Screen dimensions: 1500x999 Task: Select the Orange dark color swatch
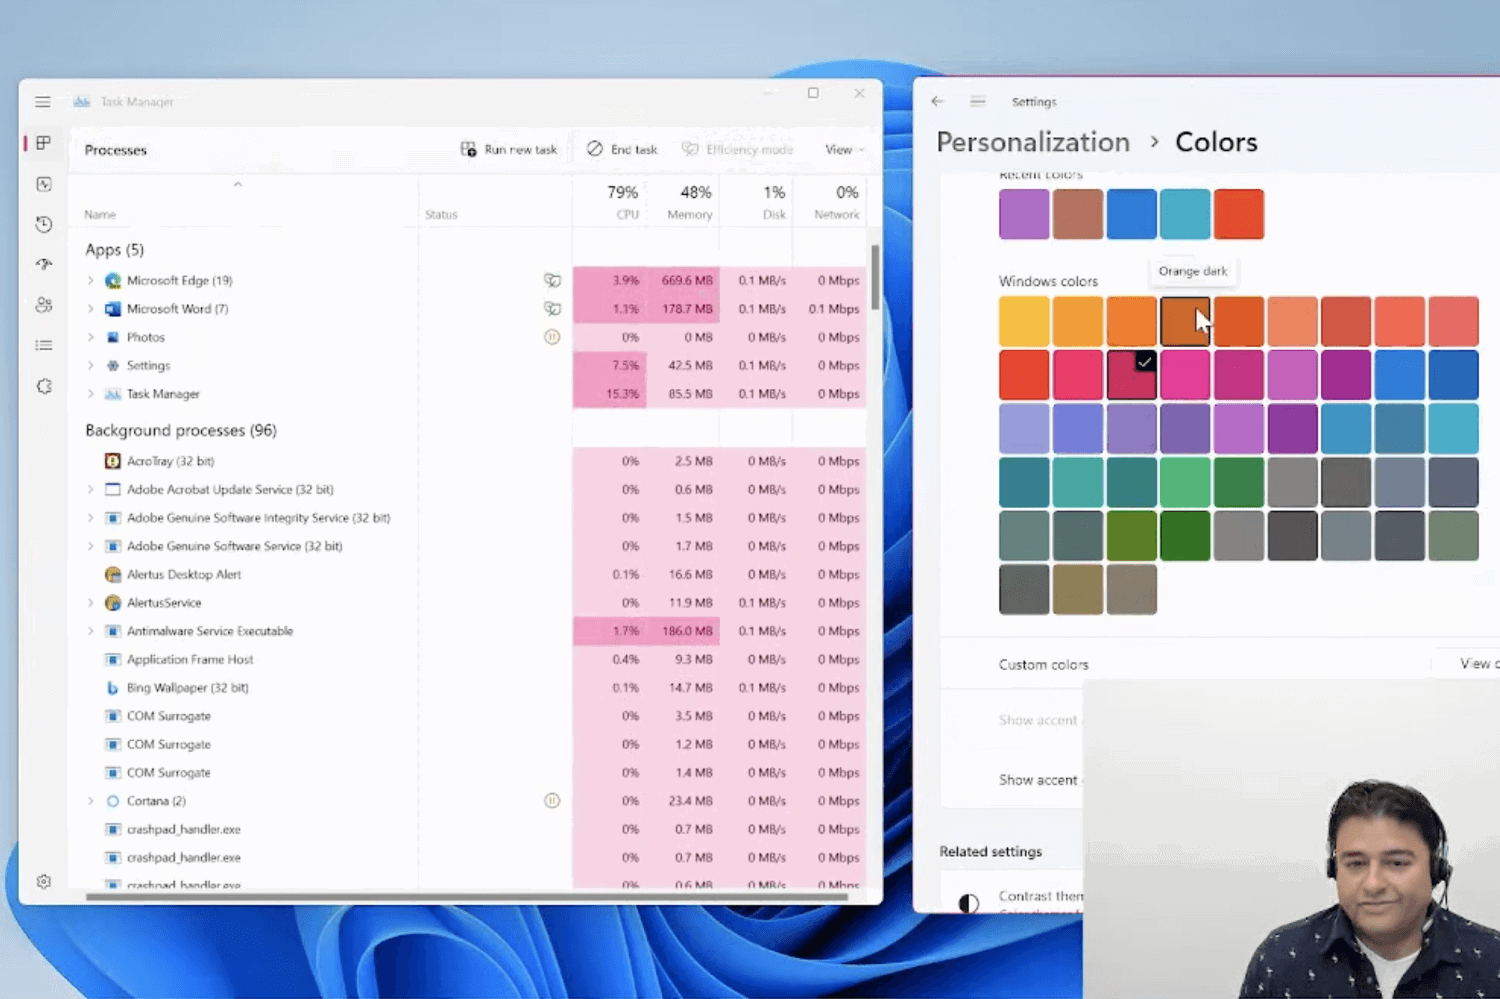(1185, 321)
